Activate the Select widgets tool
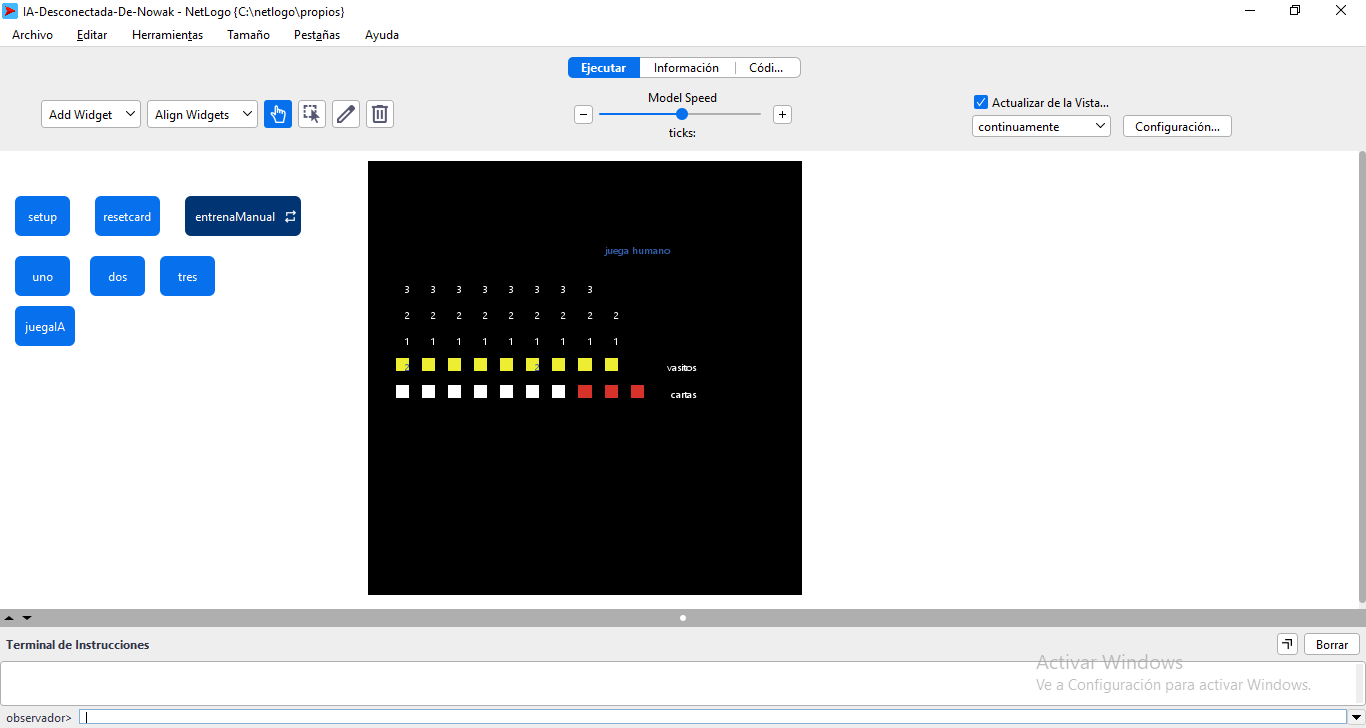The image size is (1366, 728). (312, 114)
